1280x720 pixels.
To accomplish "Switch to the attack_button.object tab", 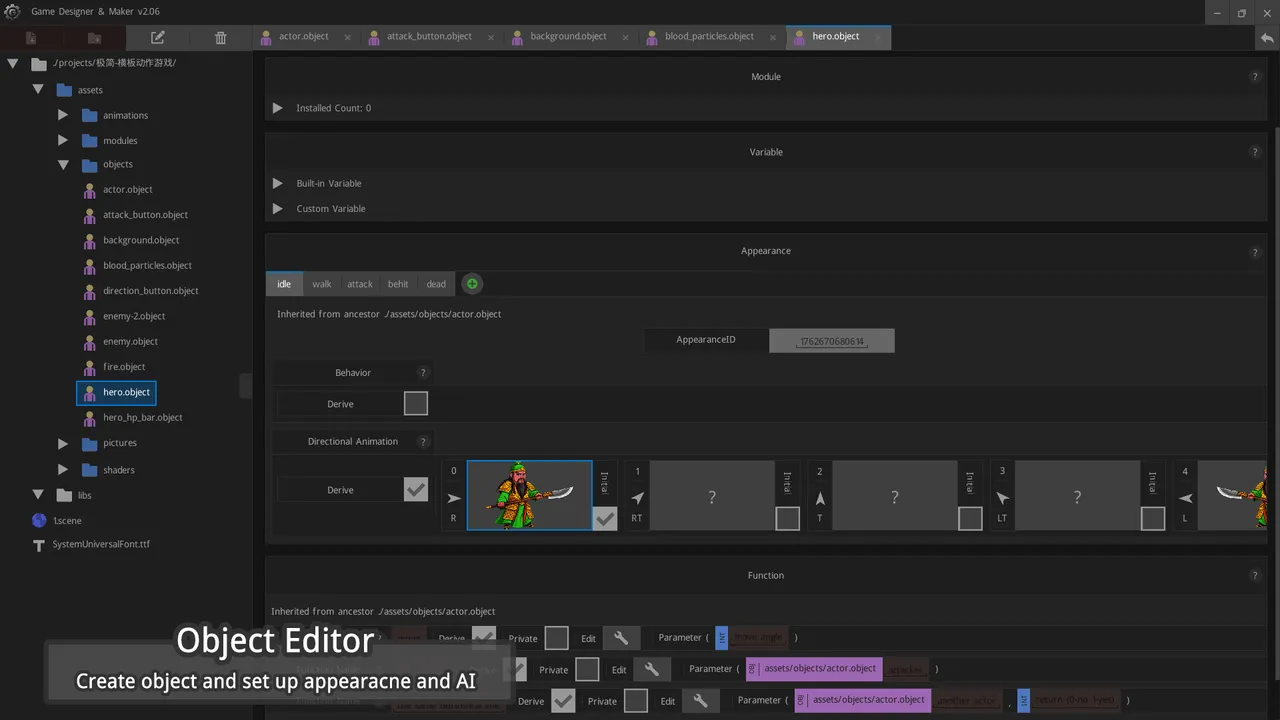I will 430,36.
